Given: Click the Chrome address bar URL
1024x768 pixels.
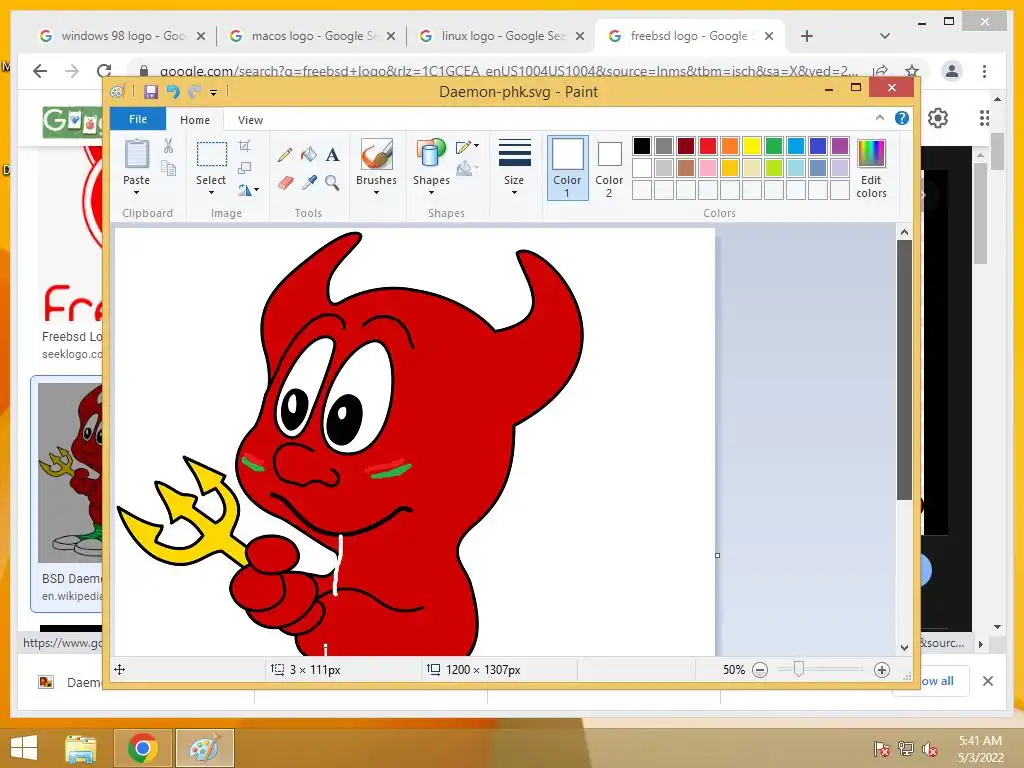Looking at the screenshot, I should 509,71.
